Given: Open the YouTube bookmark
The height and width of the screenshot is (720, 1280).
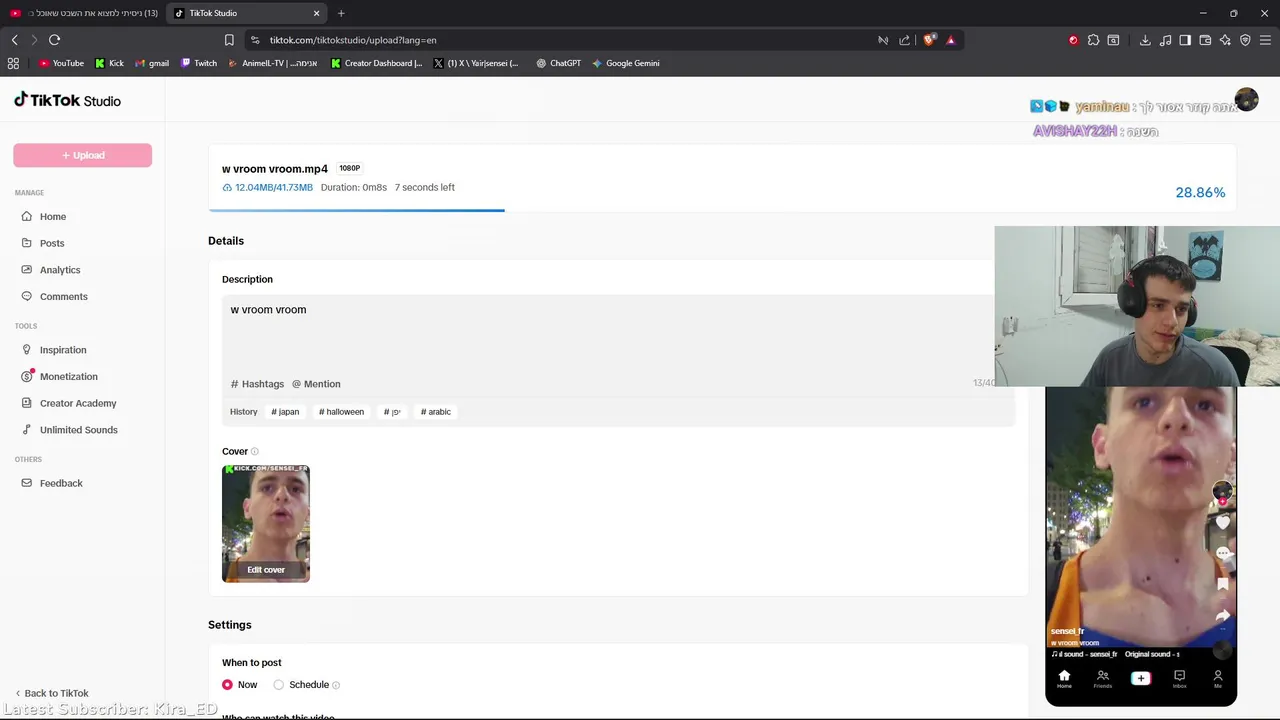Looking at the screenshot, I should coord(61,63).
